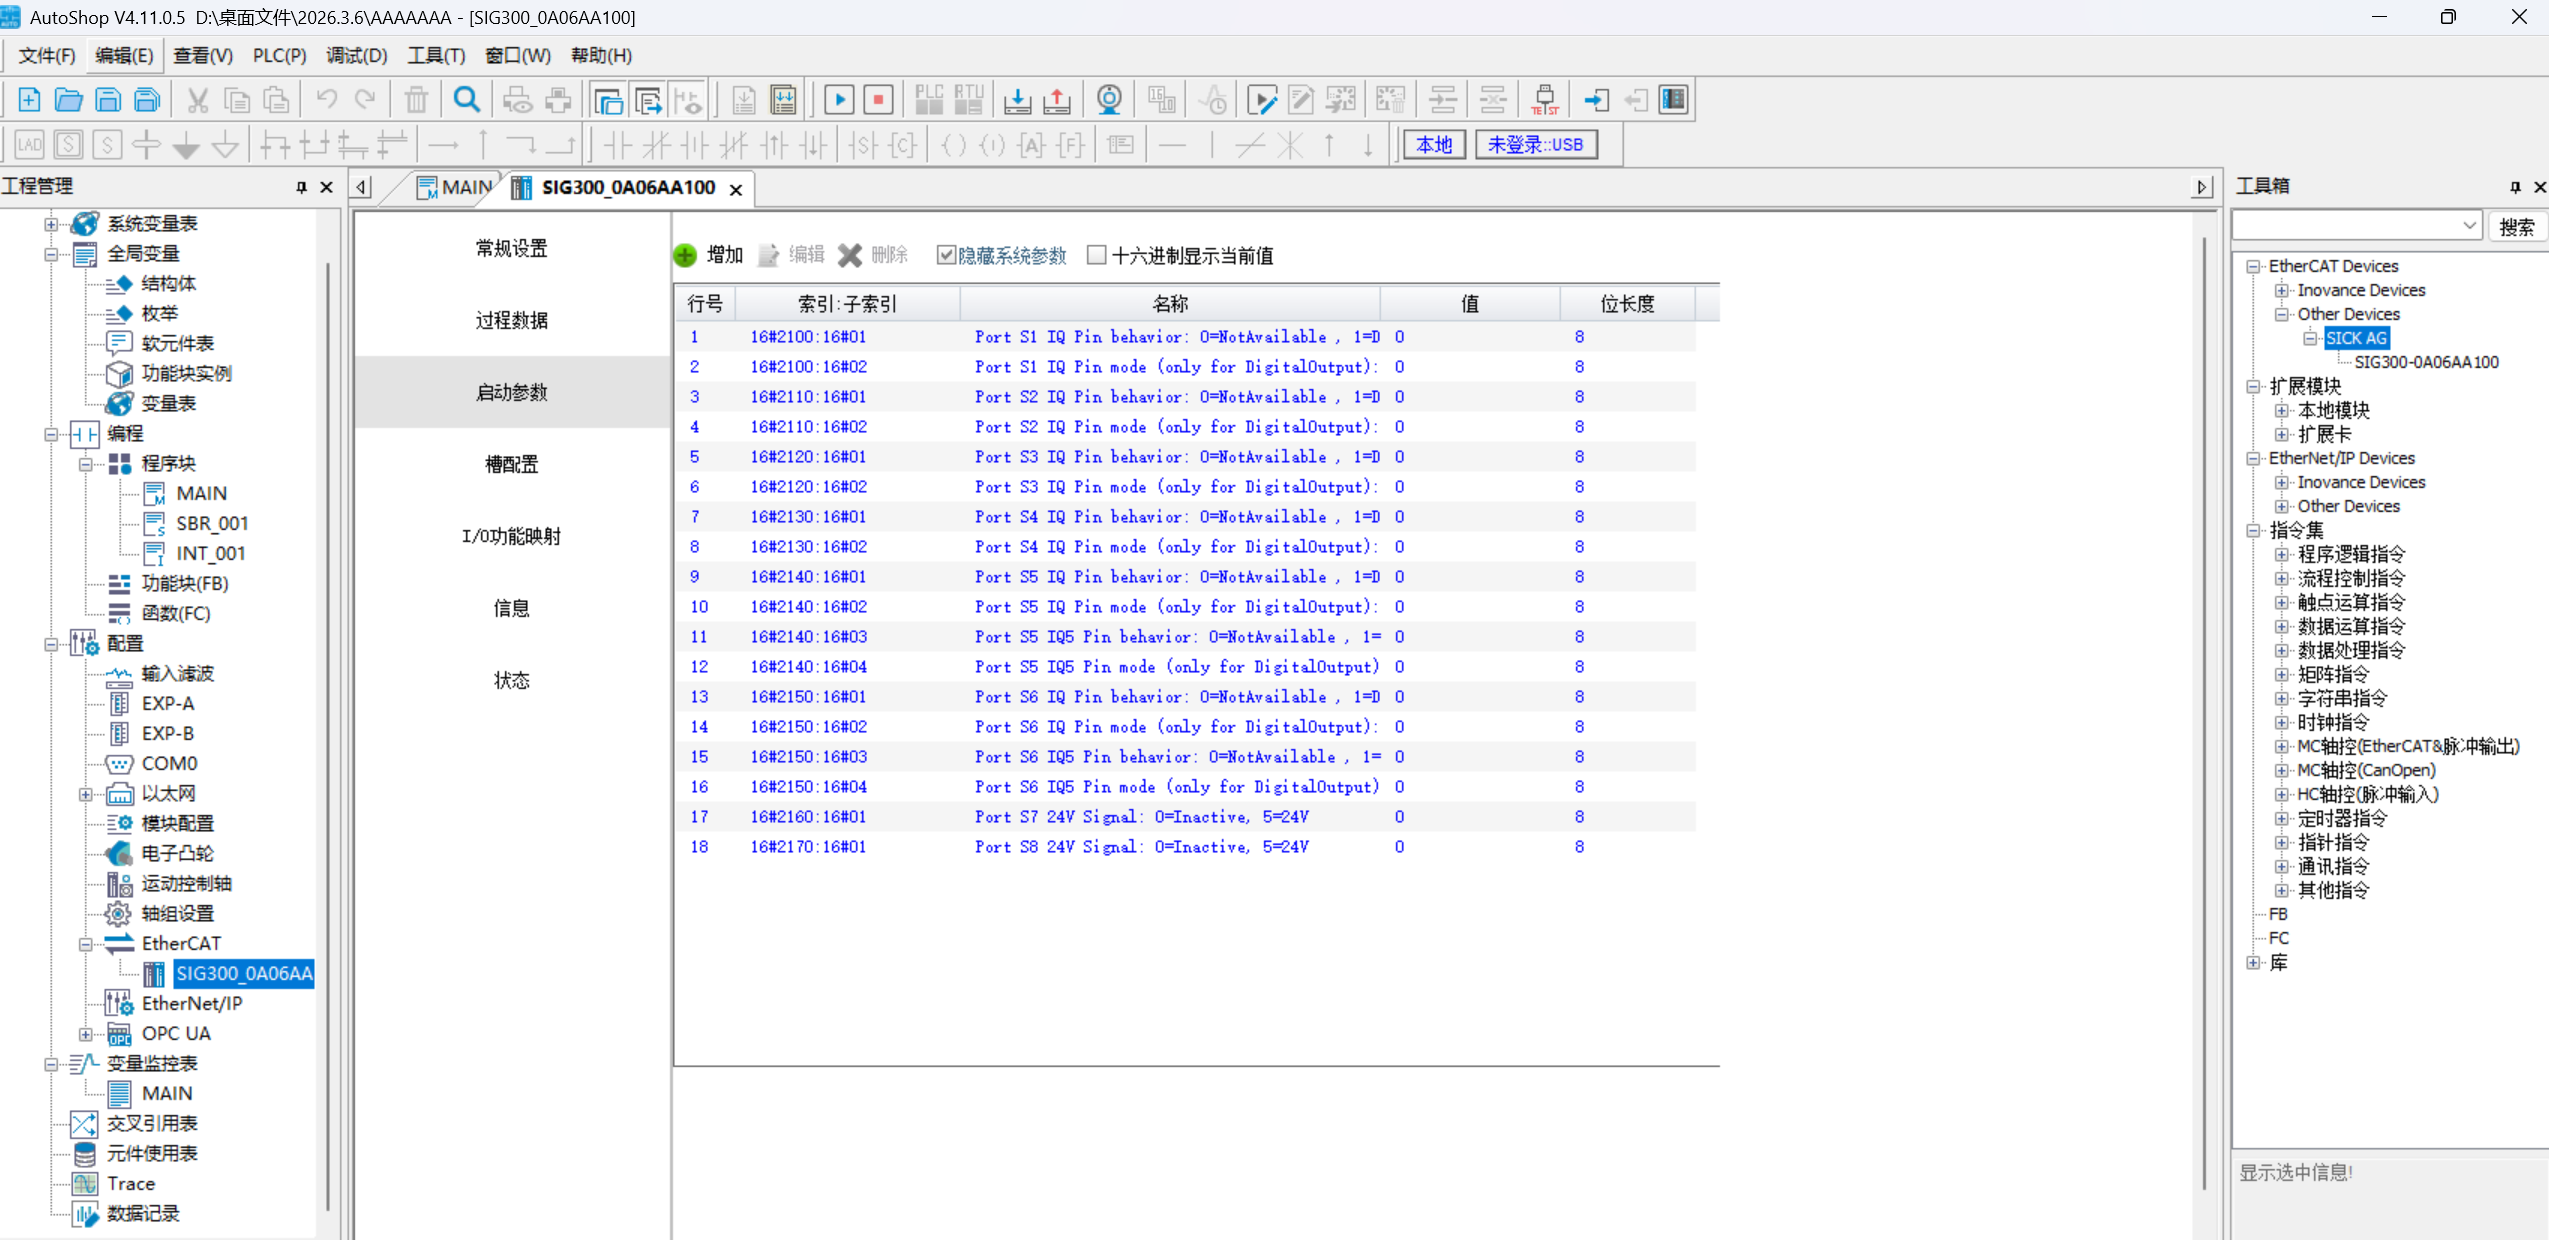
Task: Toggle the 隐藏系统参数 checkbox
Action: [946, 256]
